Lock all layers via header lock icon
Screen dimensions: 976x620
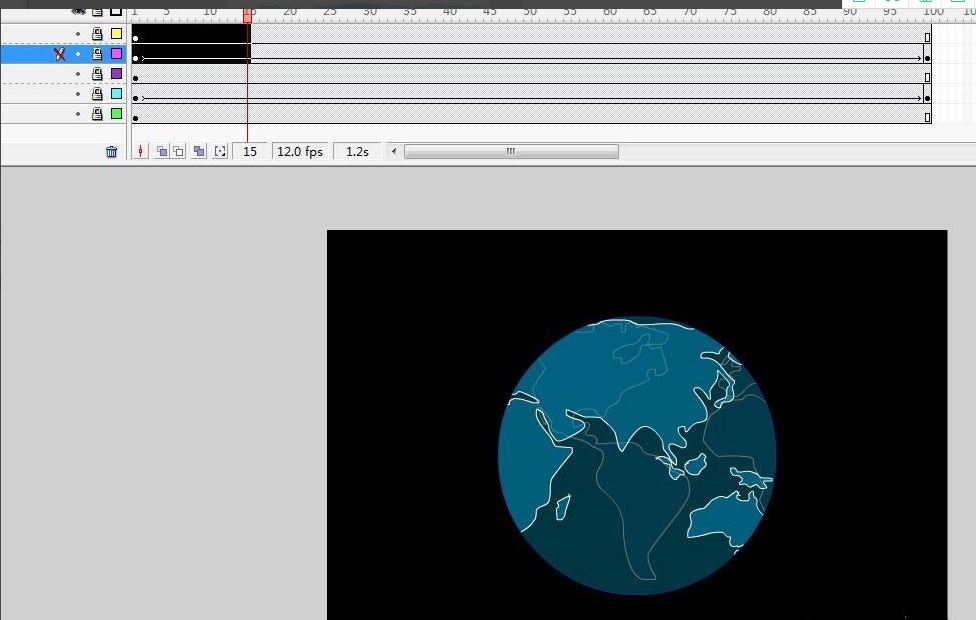tap(97, 11)
